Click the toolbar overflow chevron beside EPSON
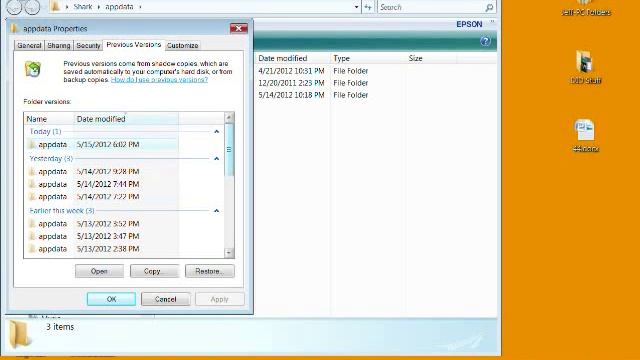The height and width of the screenshot is (360, 640). click(492, 22)
